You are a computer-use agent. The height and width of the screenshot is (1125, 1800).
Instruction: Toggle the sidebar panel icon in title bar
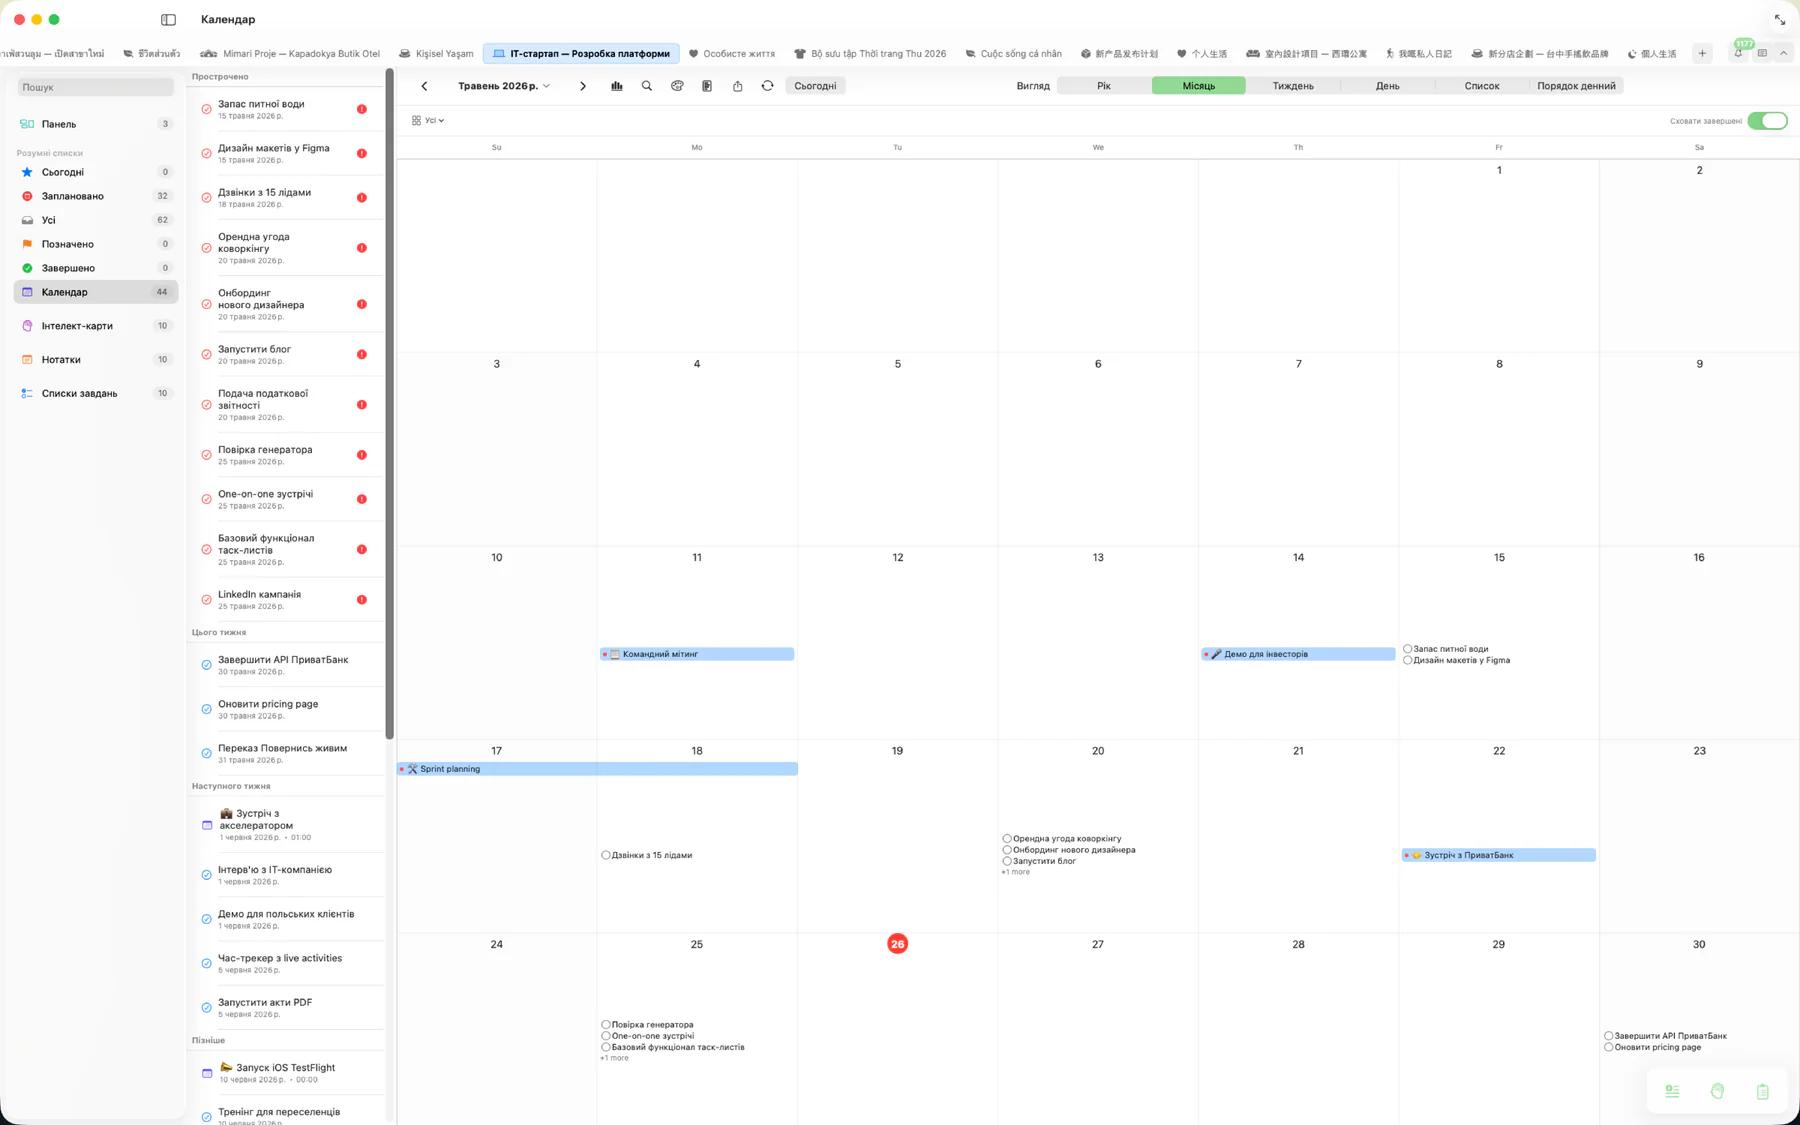tap(168, 19)
